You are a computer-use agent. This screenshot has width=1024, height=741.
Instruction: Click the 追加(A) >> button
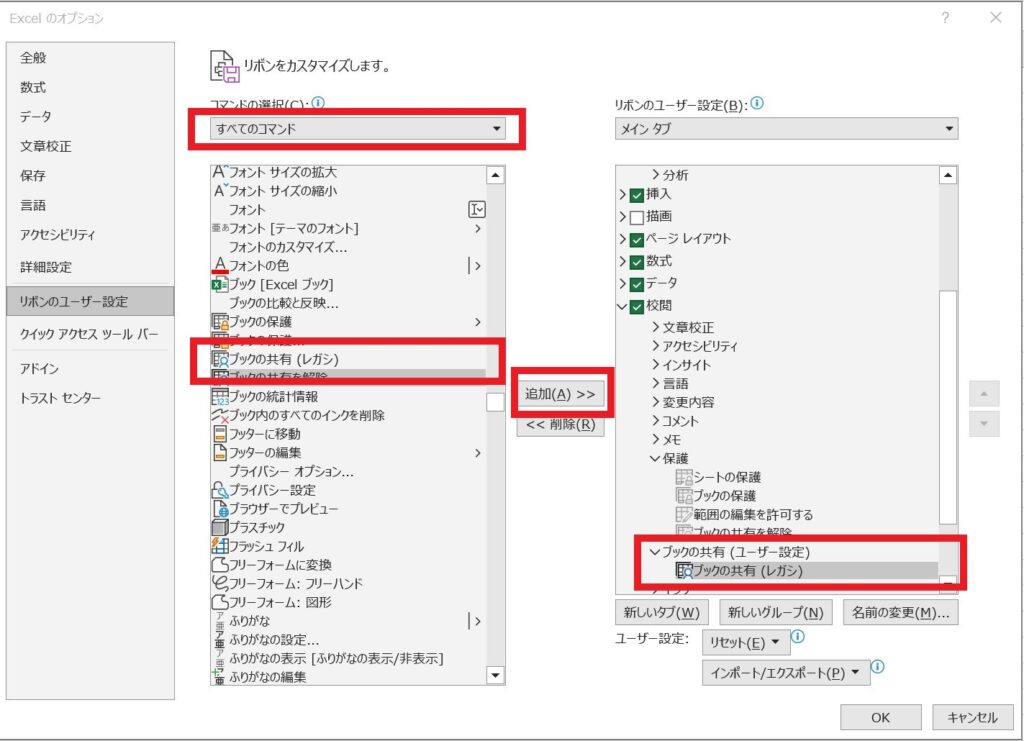(560, 394)
